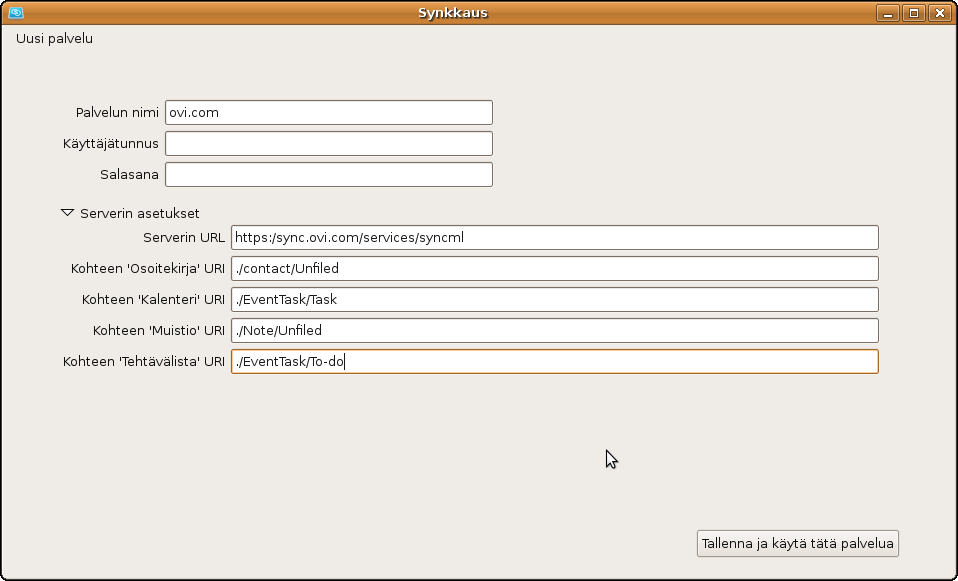Click into the empty 'Käyttäjätunnus' field
This screenshot has width=958, height=581.
(x=328, y=143)
